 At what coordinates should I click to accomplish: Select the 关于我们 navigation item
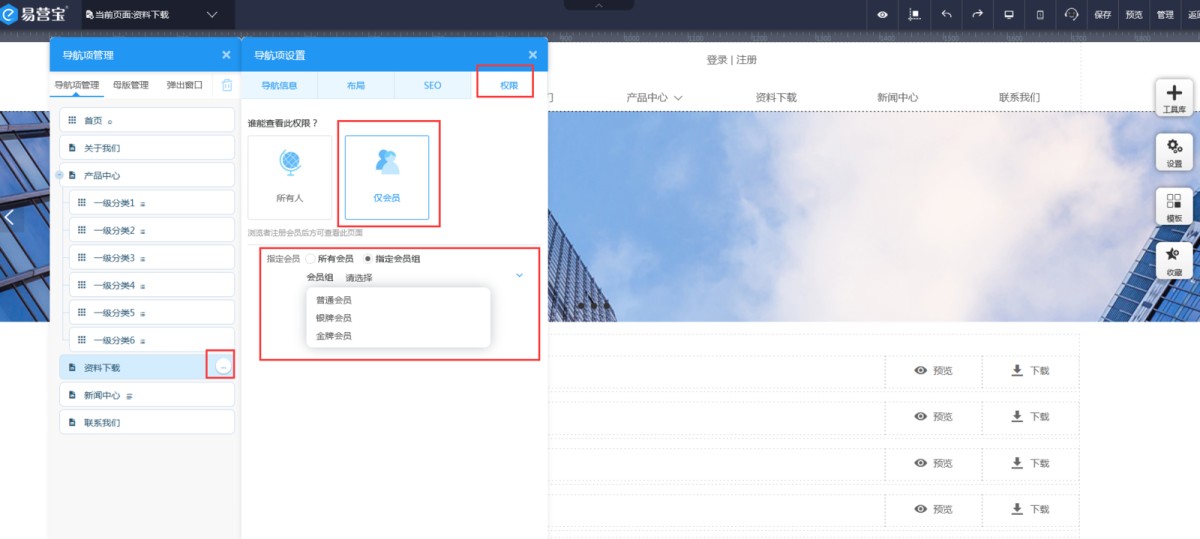[x=147, y=148]
